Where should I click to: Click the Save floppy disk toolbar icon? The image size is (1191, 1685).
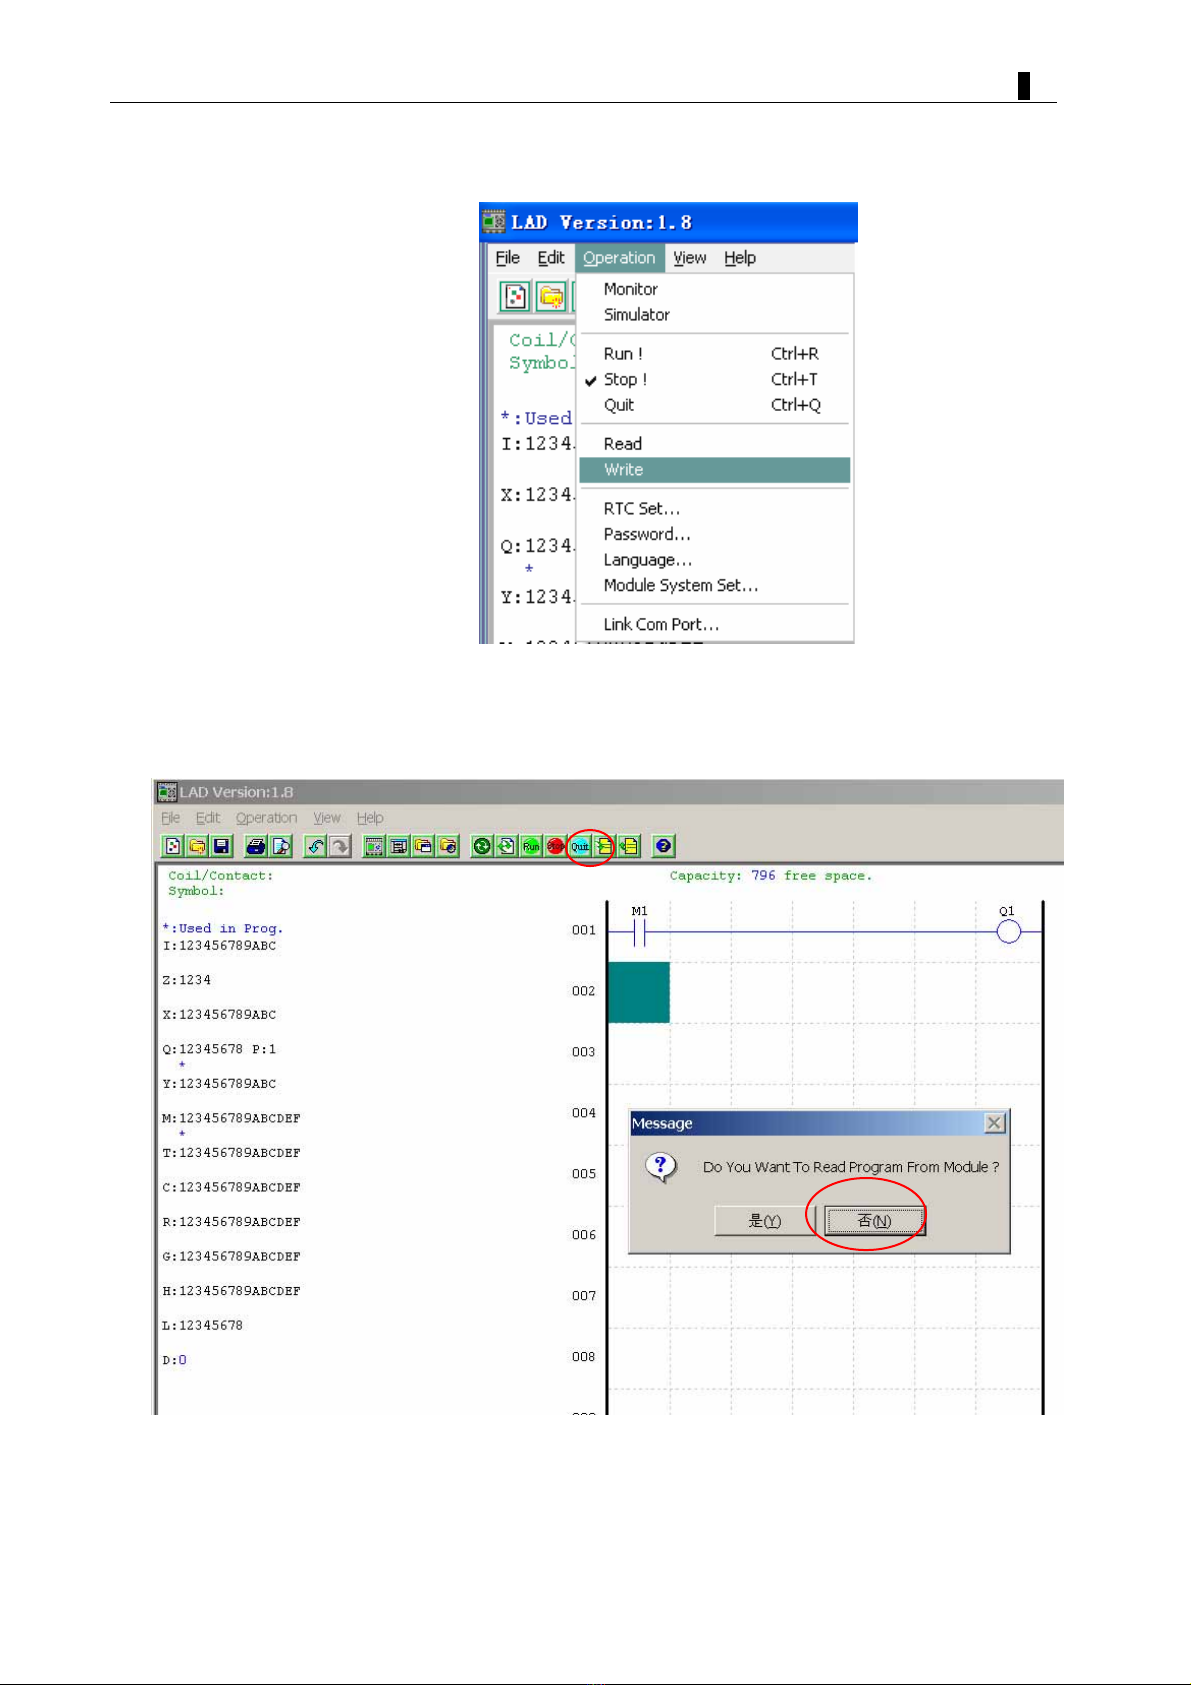pos(222,846)
